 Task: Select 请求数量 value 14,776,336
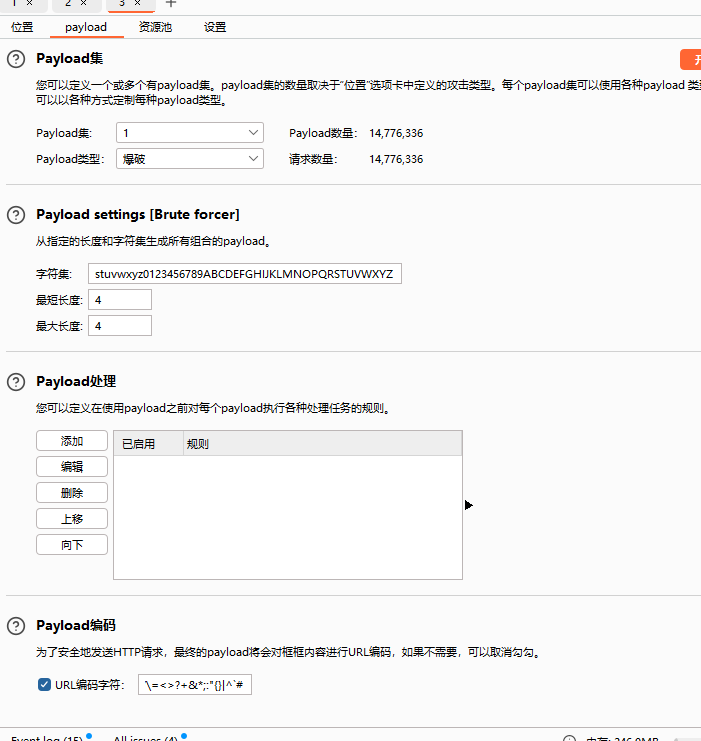pyautogui.click(x=396, y=159)
